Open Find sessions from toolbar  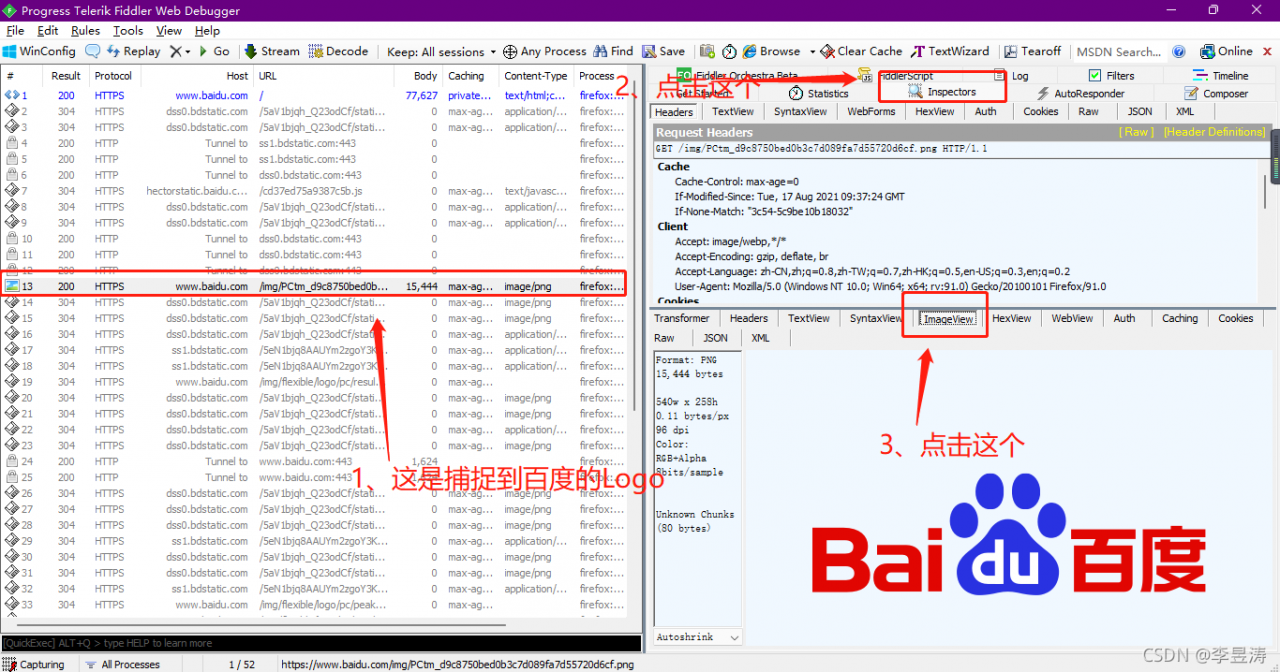click(614, 51)
